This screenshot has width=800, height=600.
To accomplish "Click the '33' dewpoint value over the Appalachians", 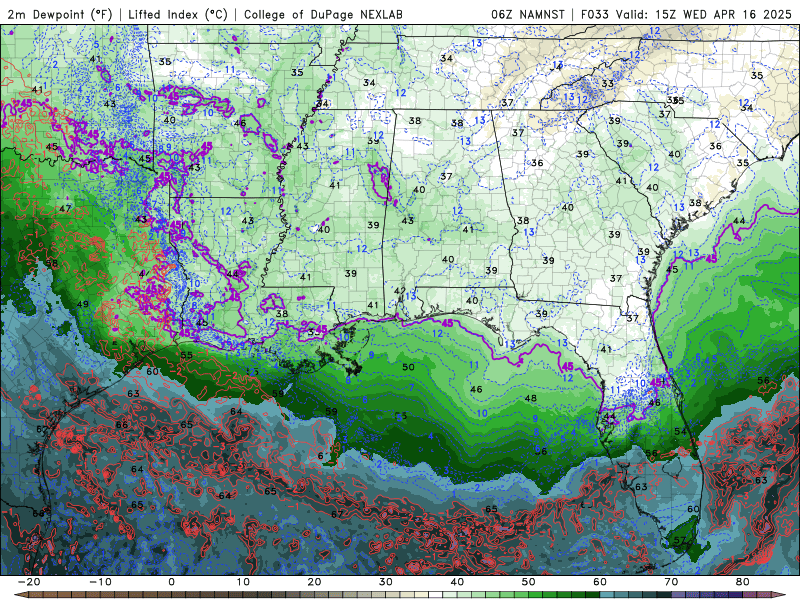I will tap(607, 83).
